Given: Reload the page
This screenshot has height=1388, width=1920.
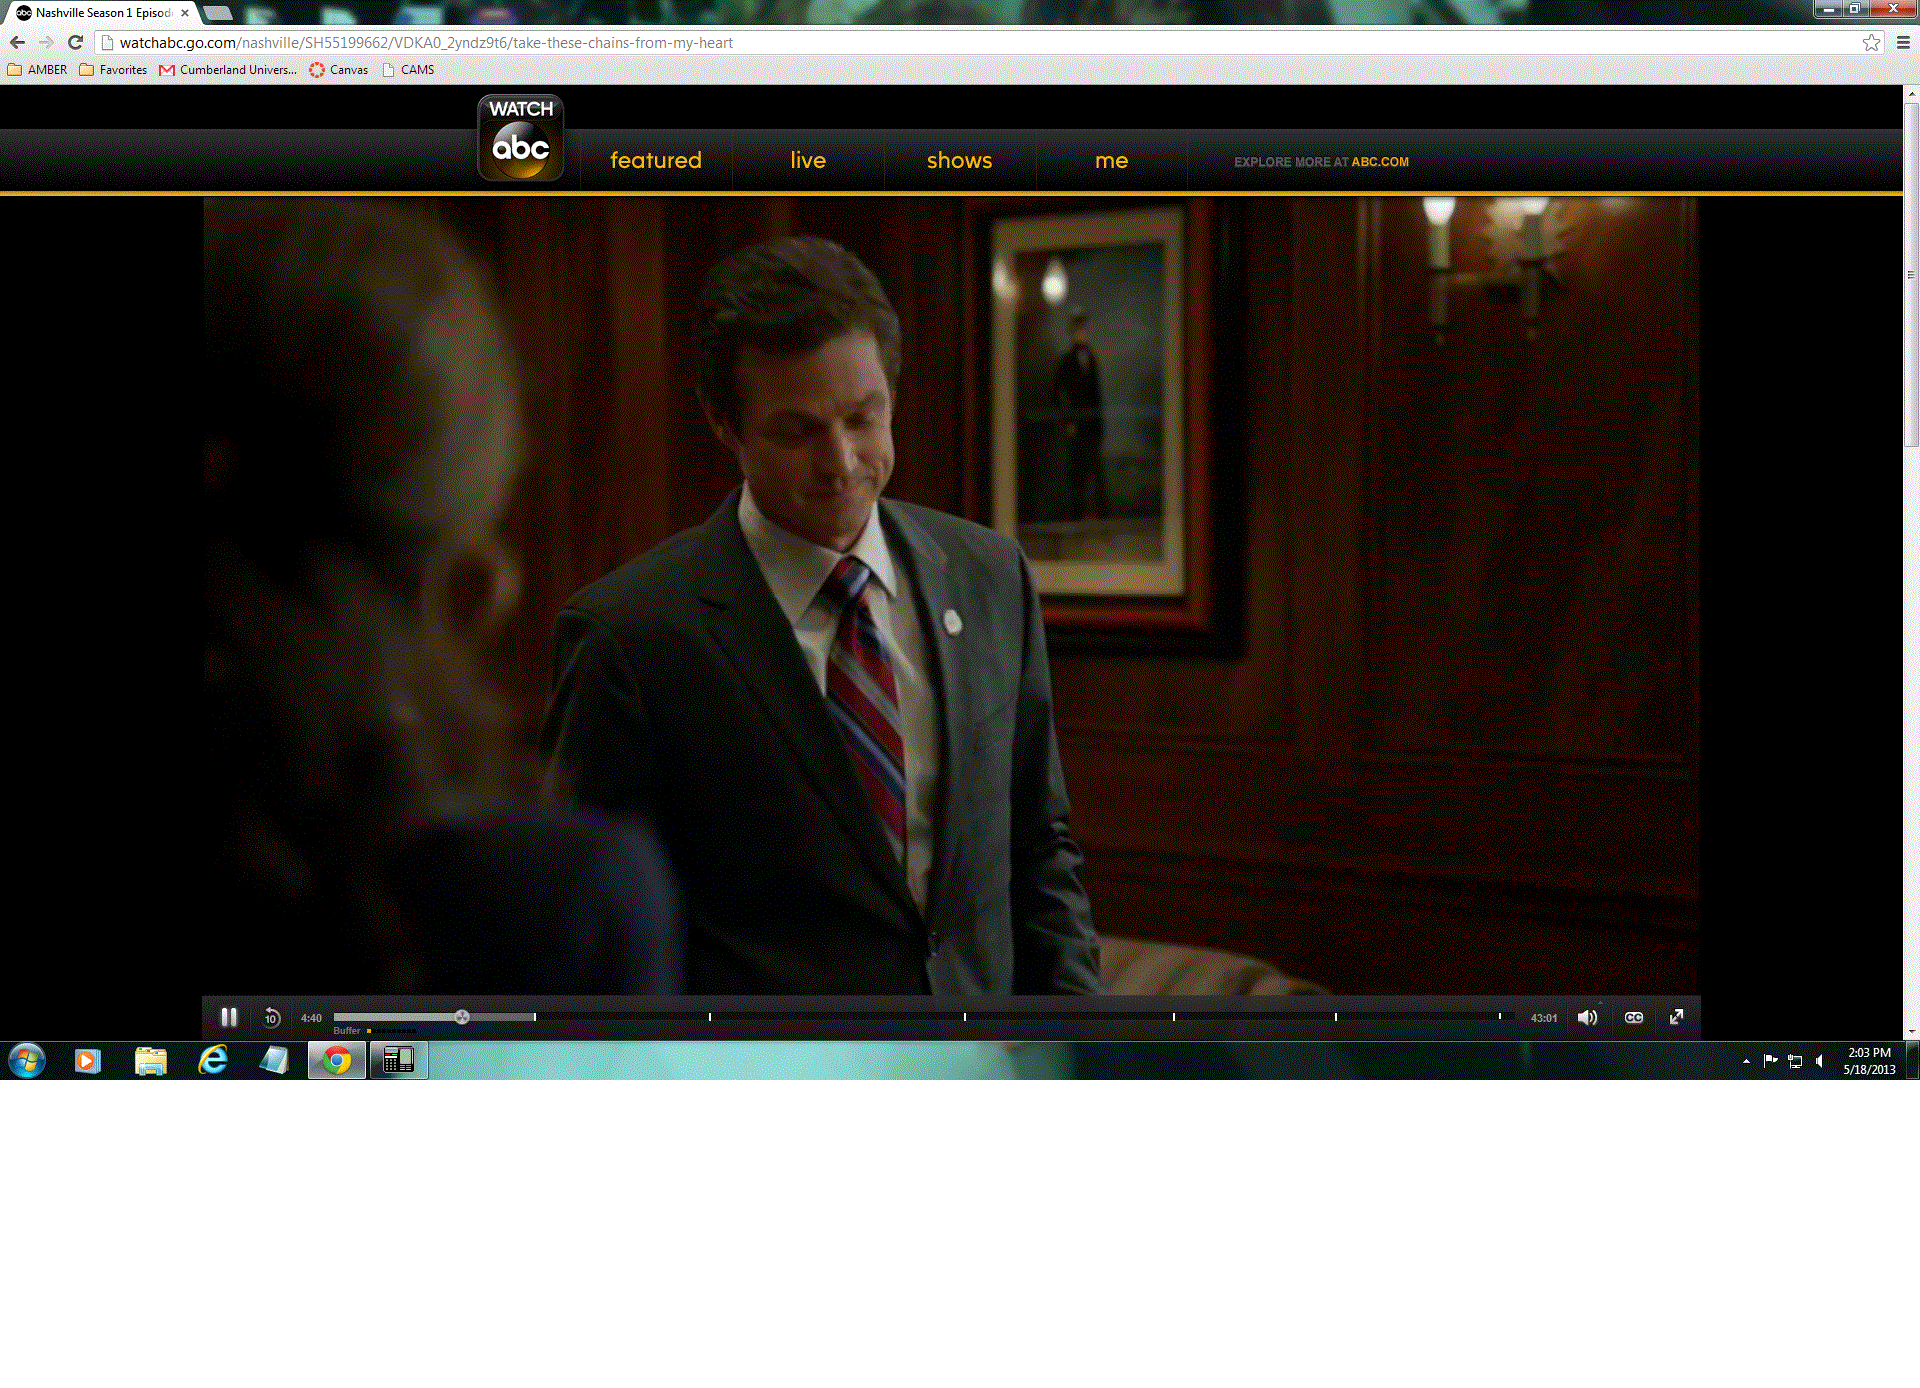Looking at the screenshot, I should tap(75, 42).
